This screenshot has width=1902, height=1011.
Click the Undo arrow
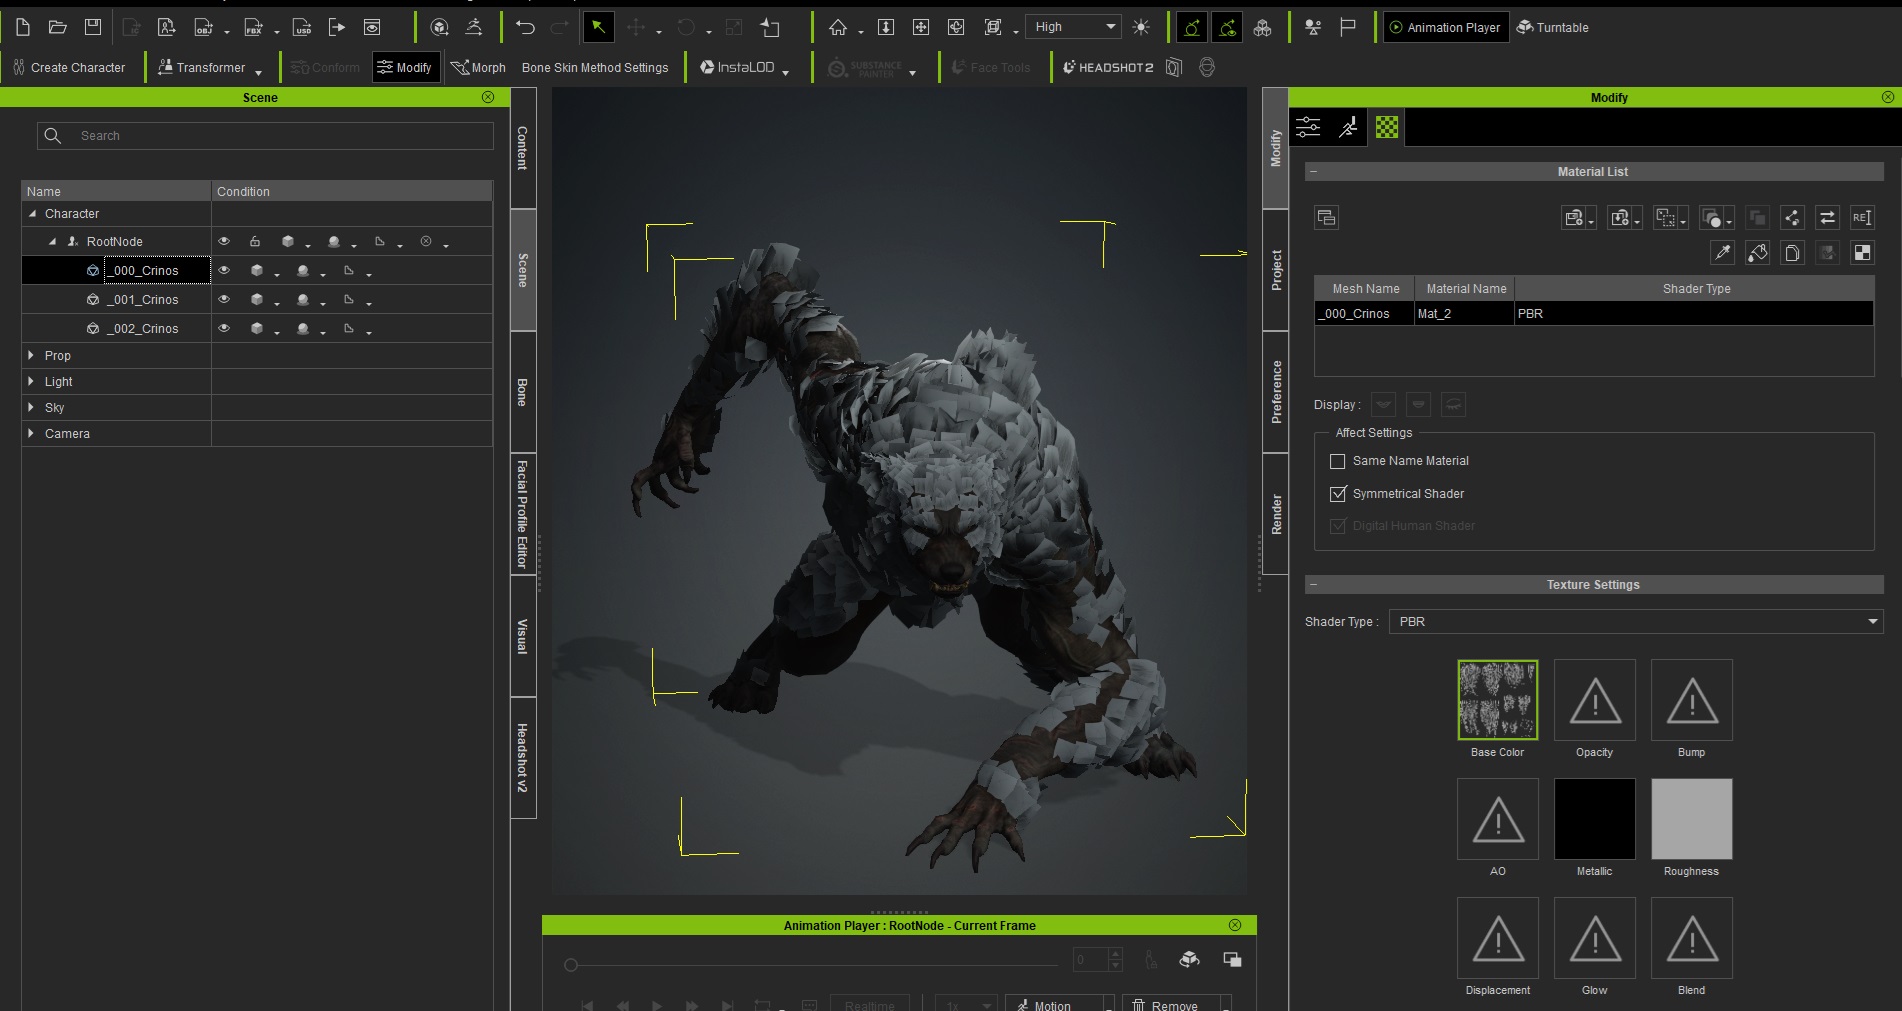525,27
